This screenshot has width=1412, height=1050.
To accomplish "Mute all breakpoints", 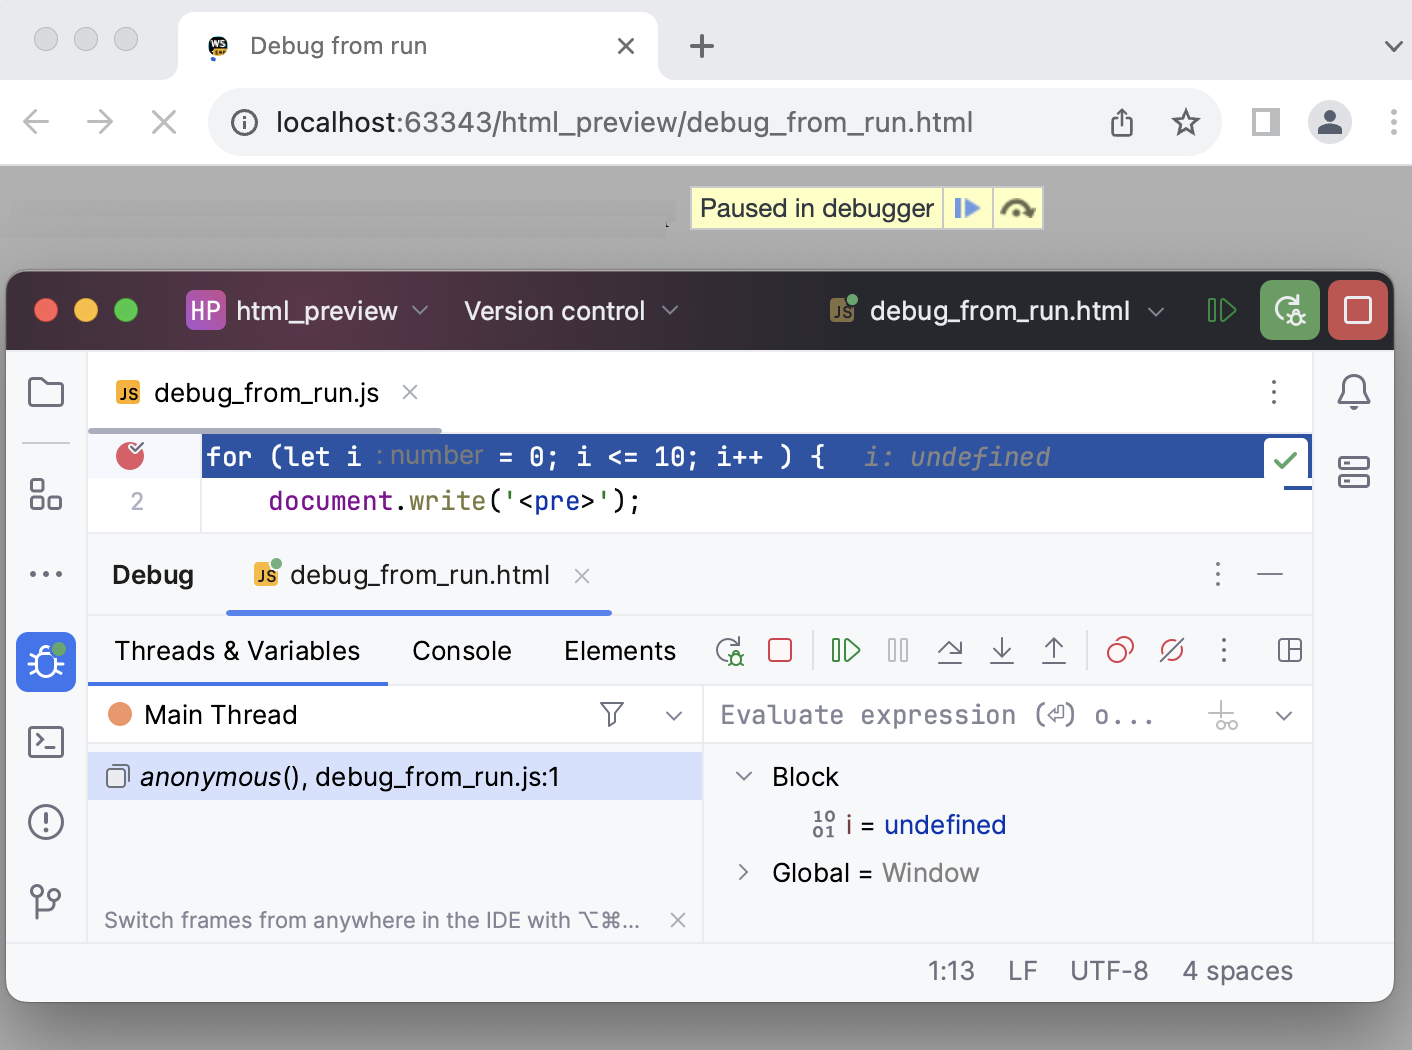I will pos(1171,650).
